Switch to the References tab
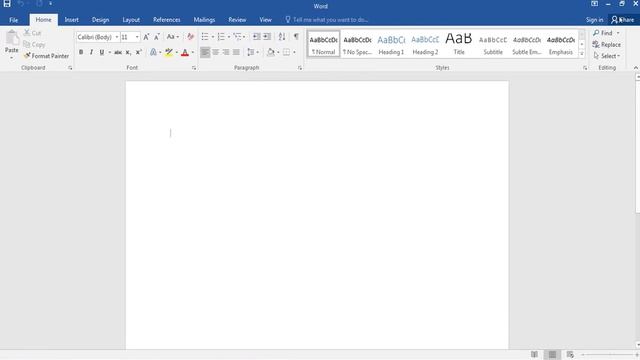Screen dimensions: 640x360 click(x=167, y=20)
